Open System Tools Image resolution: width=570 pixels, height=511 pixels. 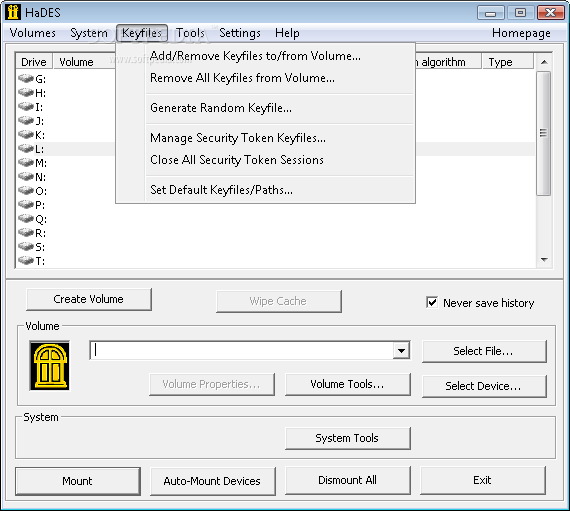[x=348, y=438]
